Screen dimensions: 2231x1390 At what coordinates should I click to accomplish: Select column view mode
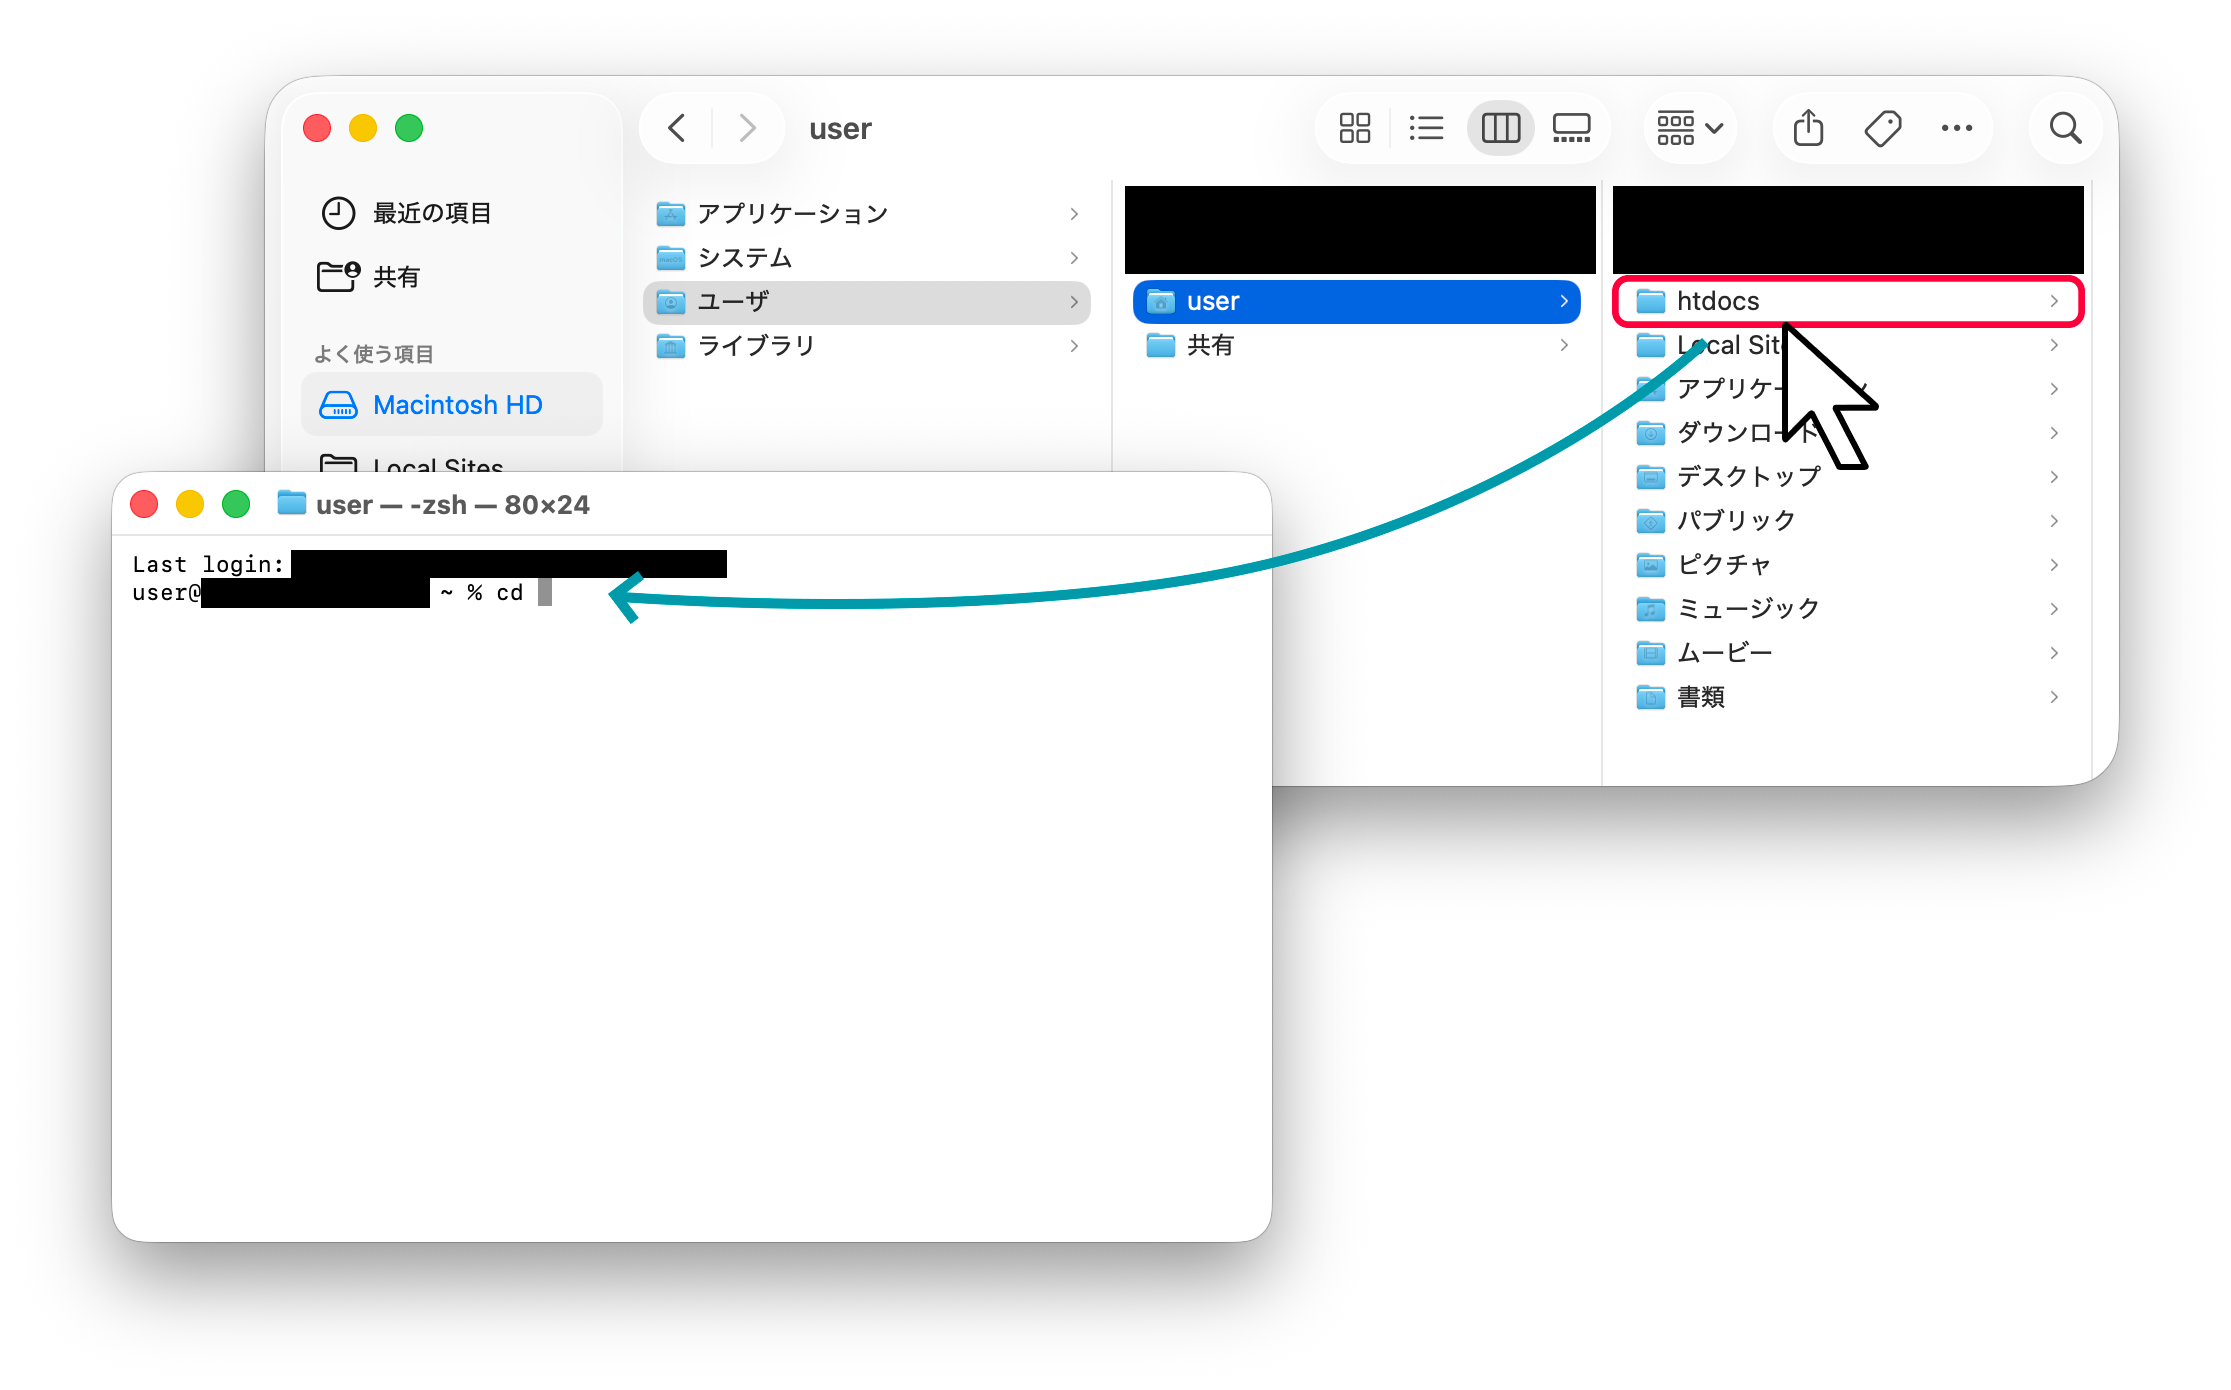pos(1500,128)
